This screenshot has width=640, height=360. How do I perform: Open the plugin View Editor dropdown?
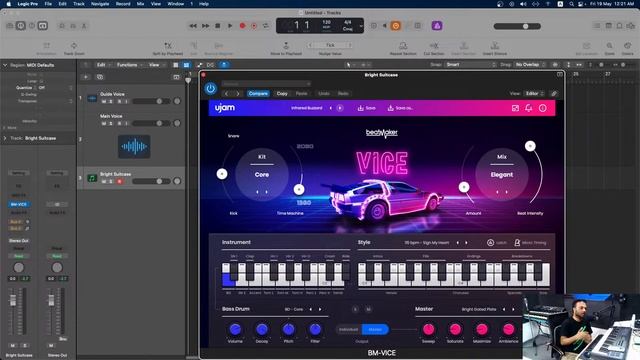click(534, 93)
